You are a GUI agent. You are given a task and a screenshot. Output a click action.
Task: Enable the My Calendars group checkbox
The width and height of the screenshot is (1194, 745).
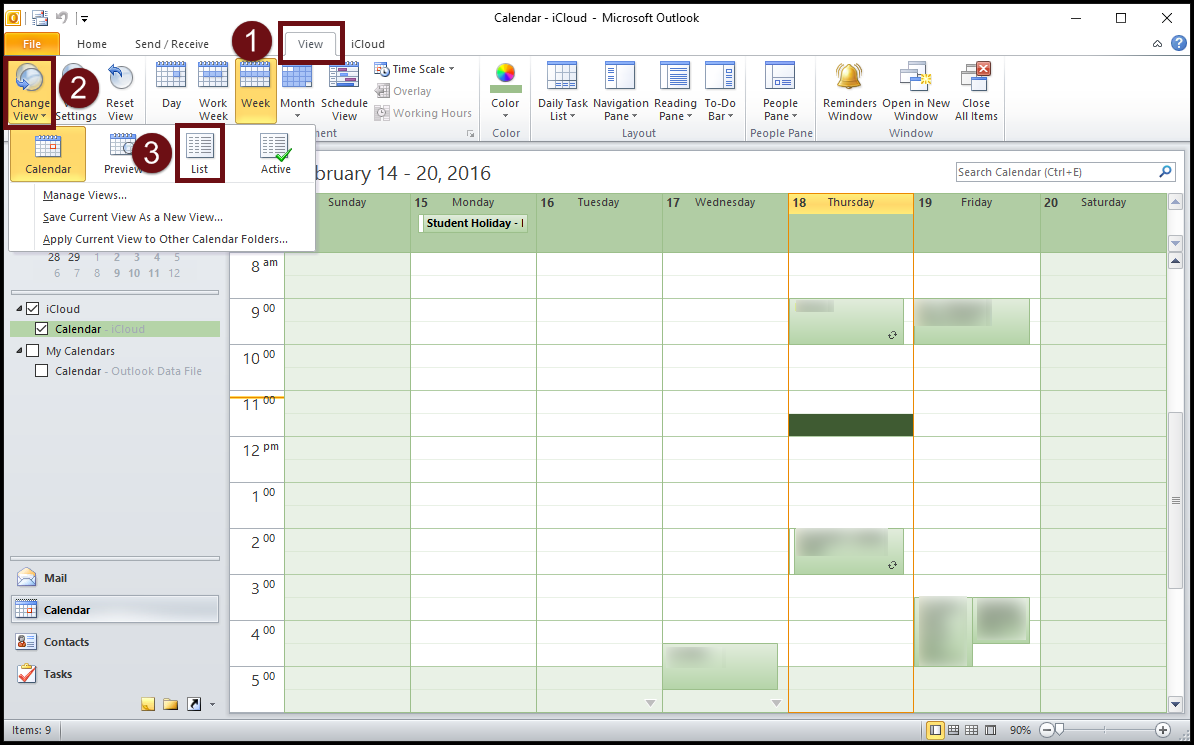(32, 351)
